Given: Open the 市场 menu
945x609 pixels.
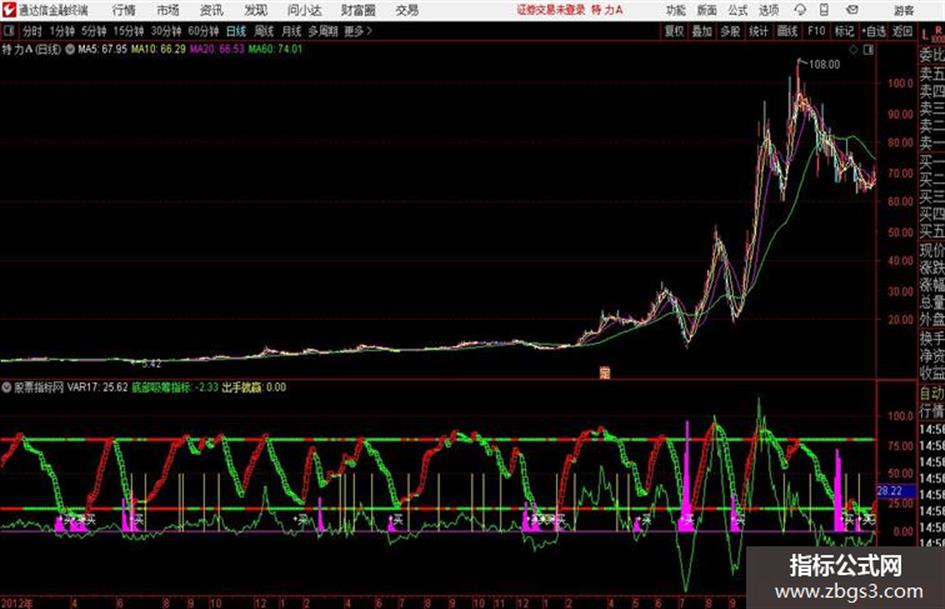Looking at the screenshot, I should (x=168, y=10).
